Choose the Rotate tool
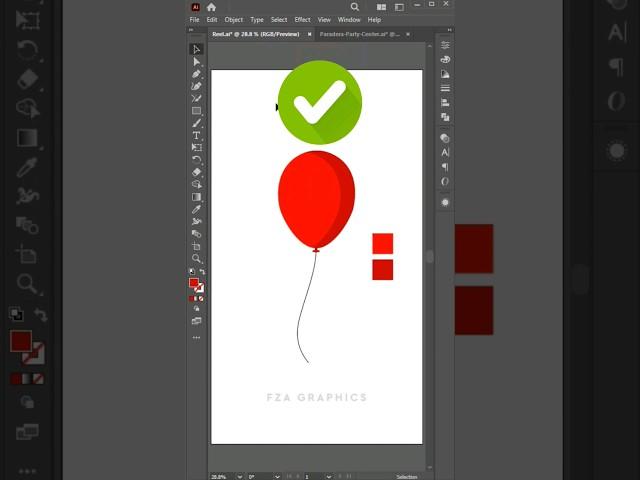640x480 pixels. pyautogui.click(x=196, y=160)
